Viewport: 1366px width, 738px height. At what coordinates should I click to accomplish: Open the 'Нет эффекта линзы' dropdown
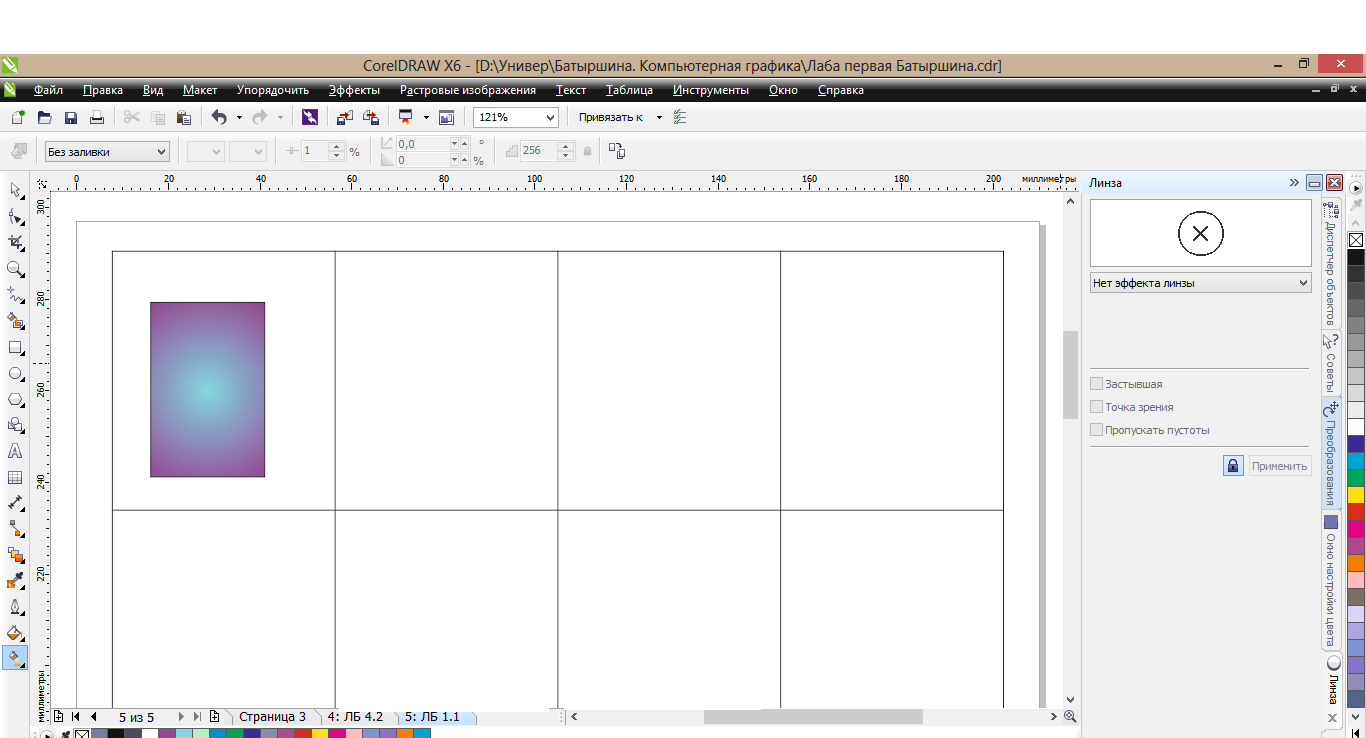tap(1200, 283)
